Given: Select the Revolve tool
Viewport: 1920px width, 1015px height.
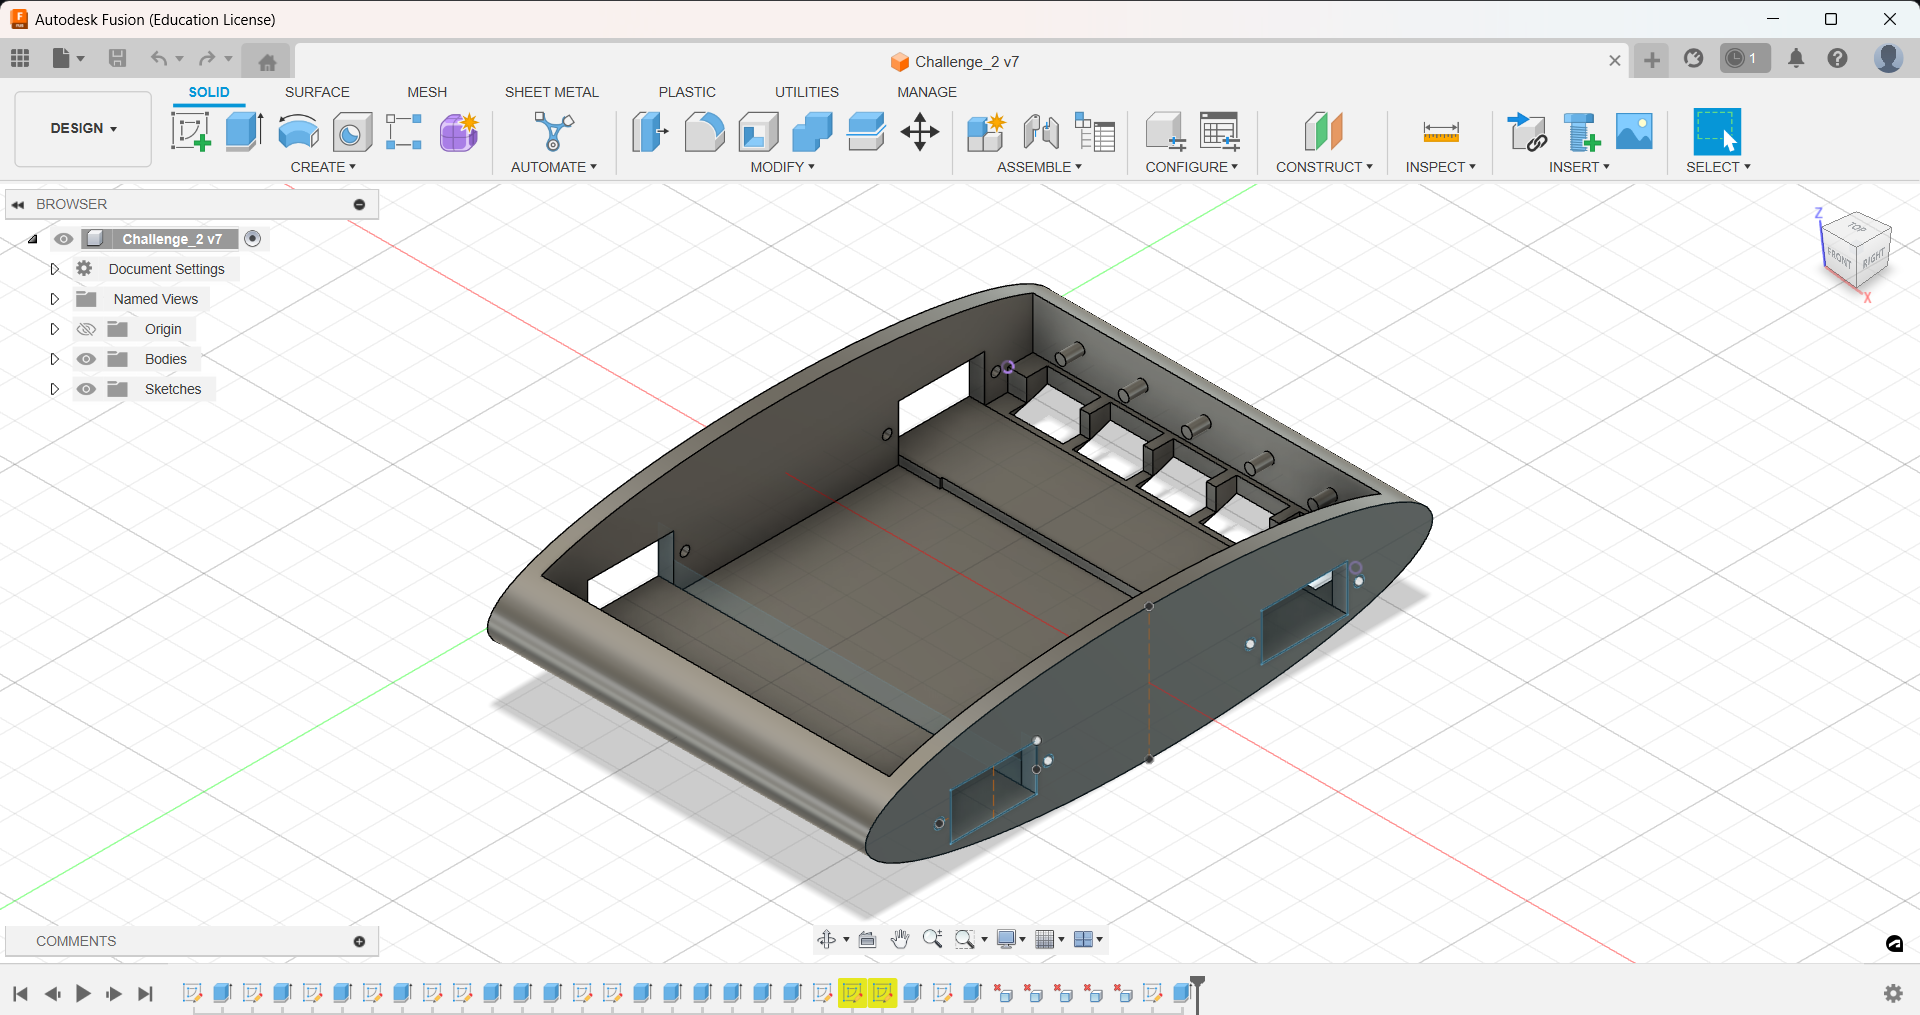Looking at the screenshot, I should [x=298, y=131].
